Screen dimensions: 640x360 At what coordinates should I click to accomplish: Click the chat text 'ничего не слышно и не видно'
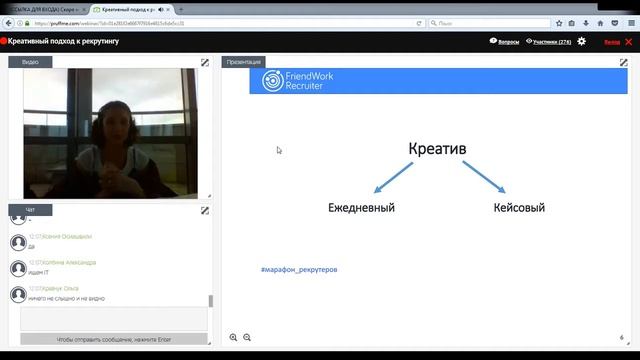click(x=67, y=299)
